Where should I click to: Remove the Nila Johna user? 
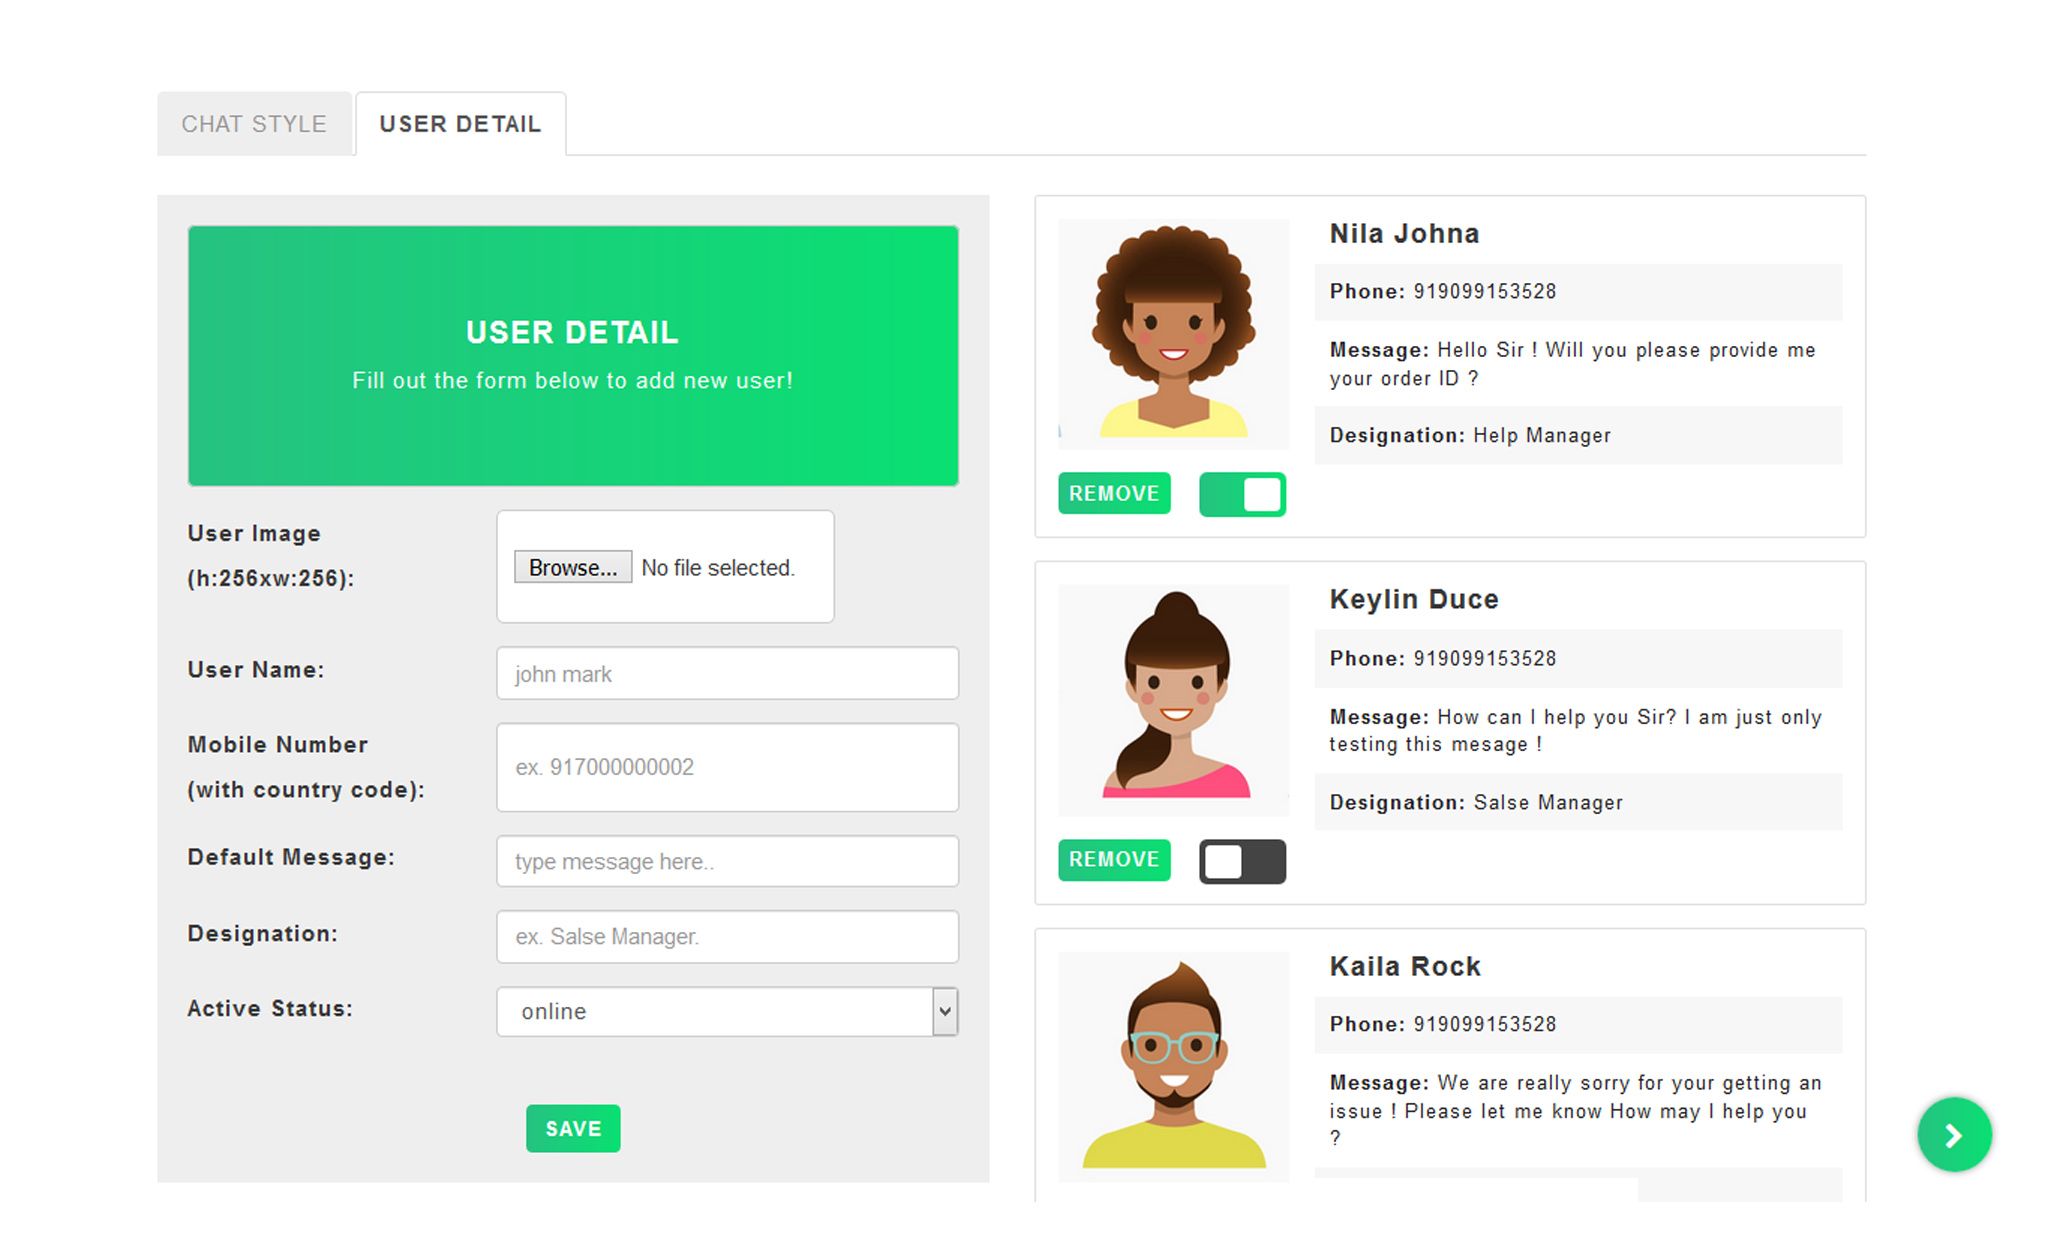[x=1114, y=493]
